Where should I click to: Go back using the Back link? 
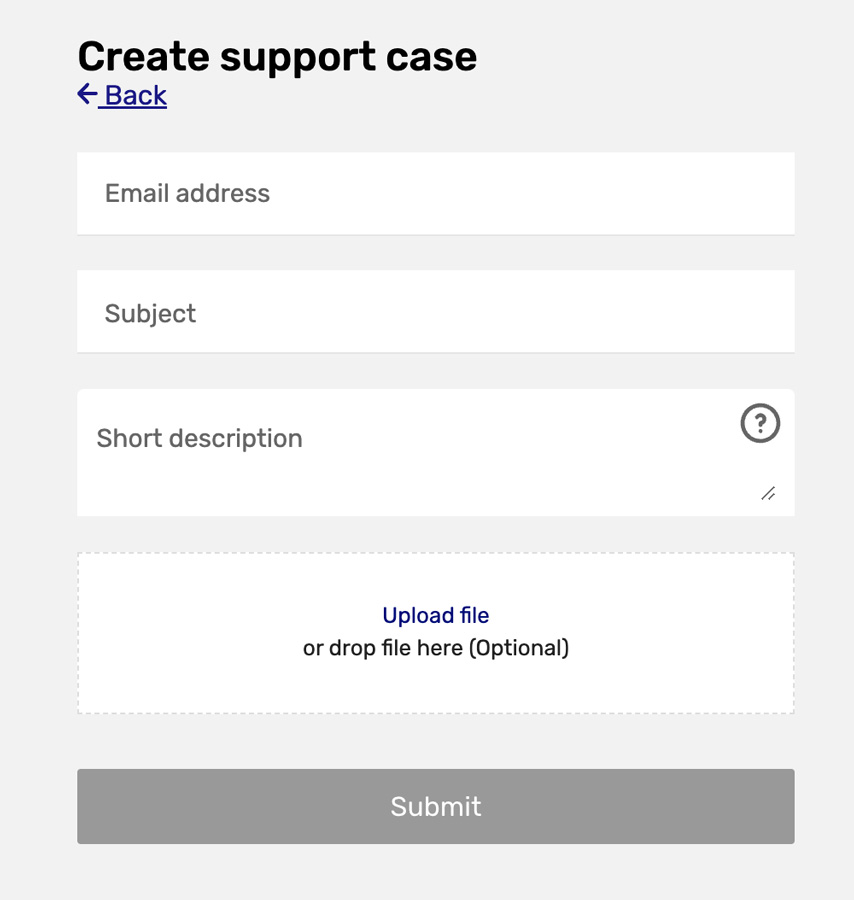tap(122, 95)
